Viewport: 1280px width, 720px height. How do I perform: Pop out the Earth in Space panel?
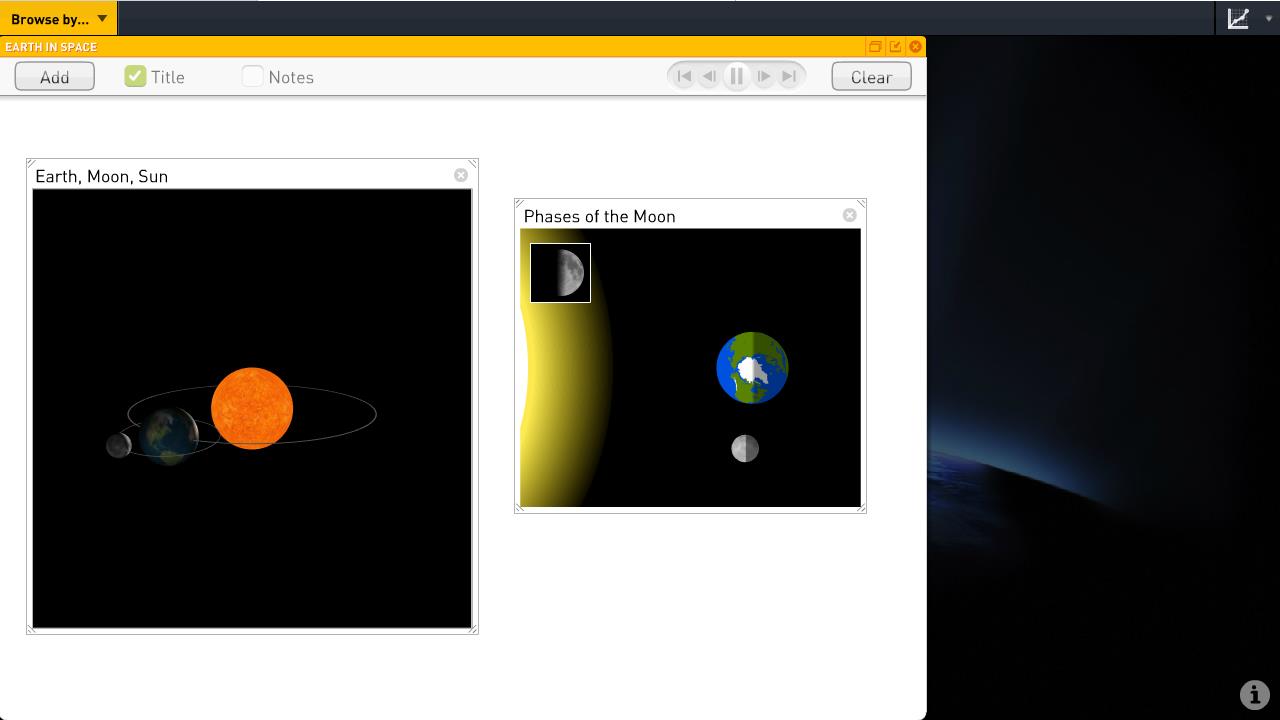click(x=895, y=47)
